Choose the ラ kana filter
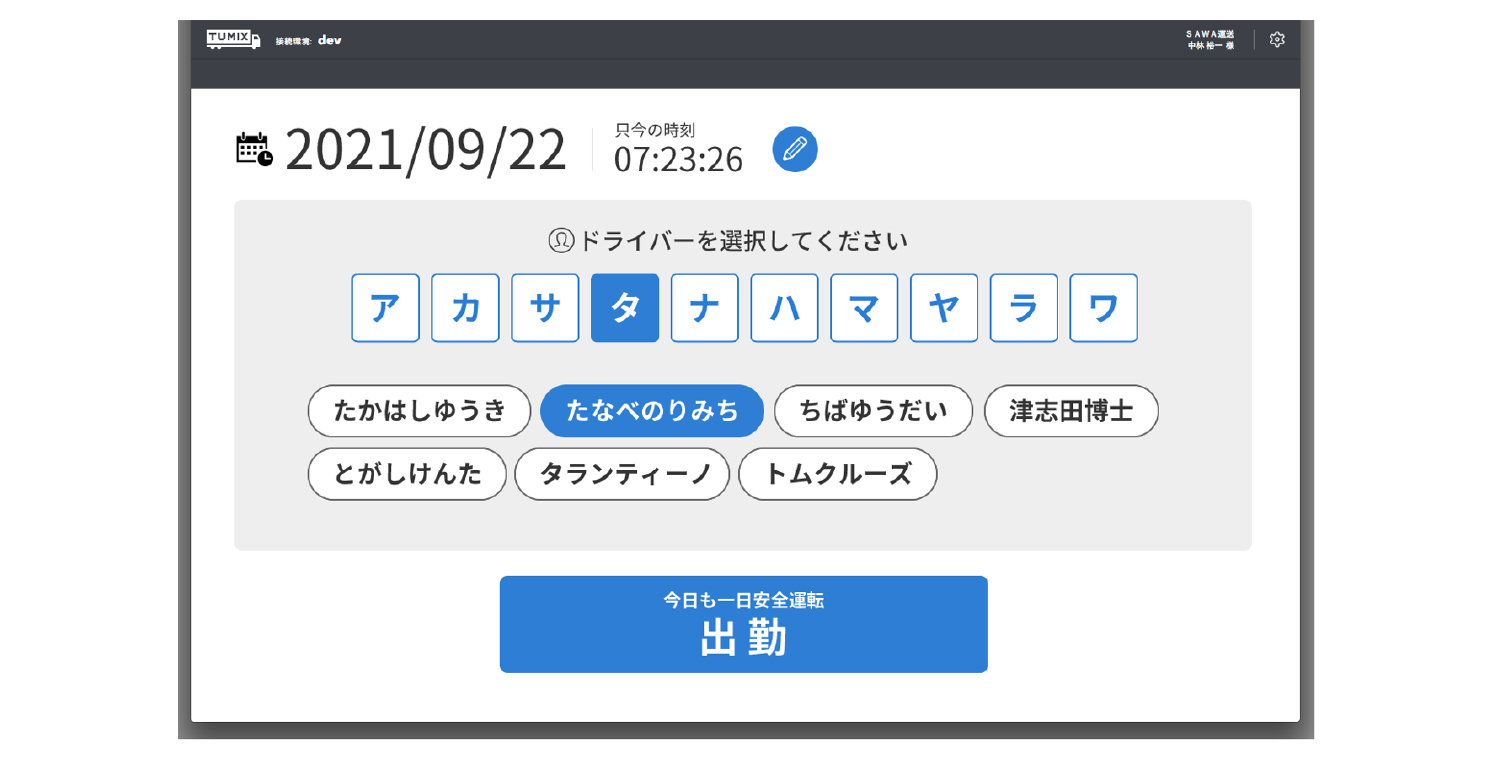 point(1024,308)
